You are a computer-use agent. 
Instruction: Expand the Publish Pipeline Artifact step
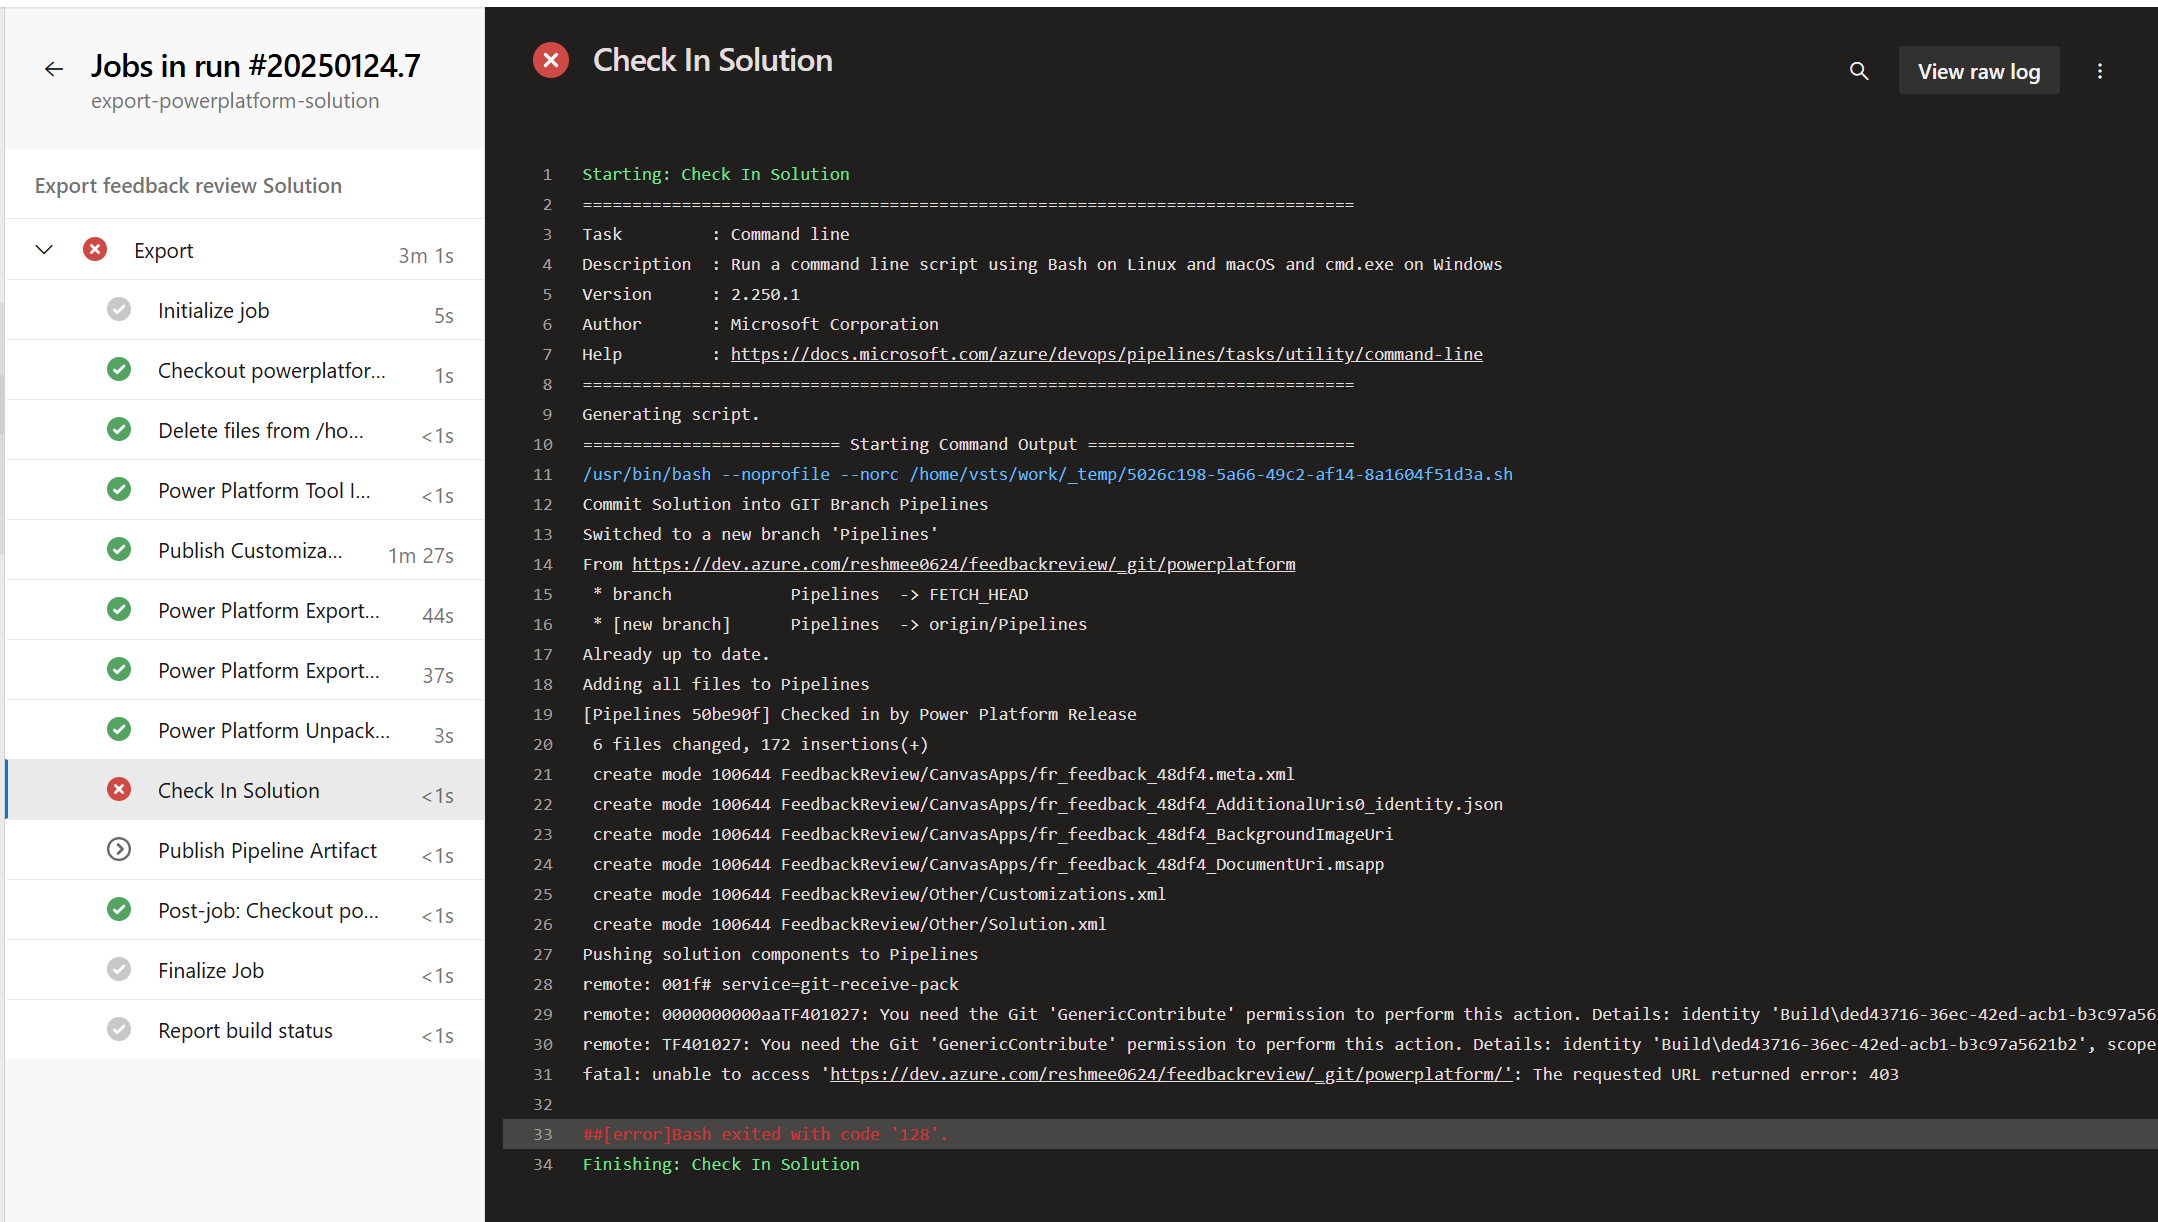[119, 849]
